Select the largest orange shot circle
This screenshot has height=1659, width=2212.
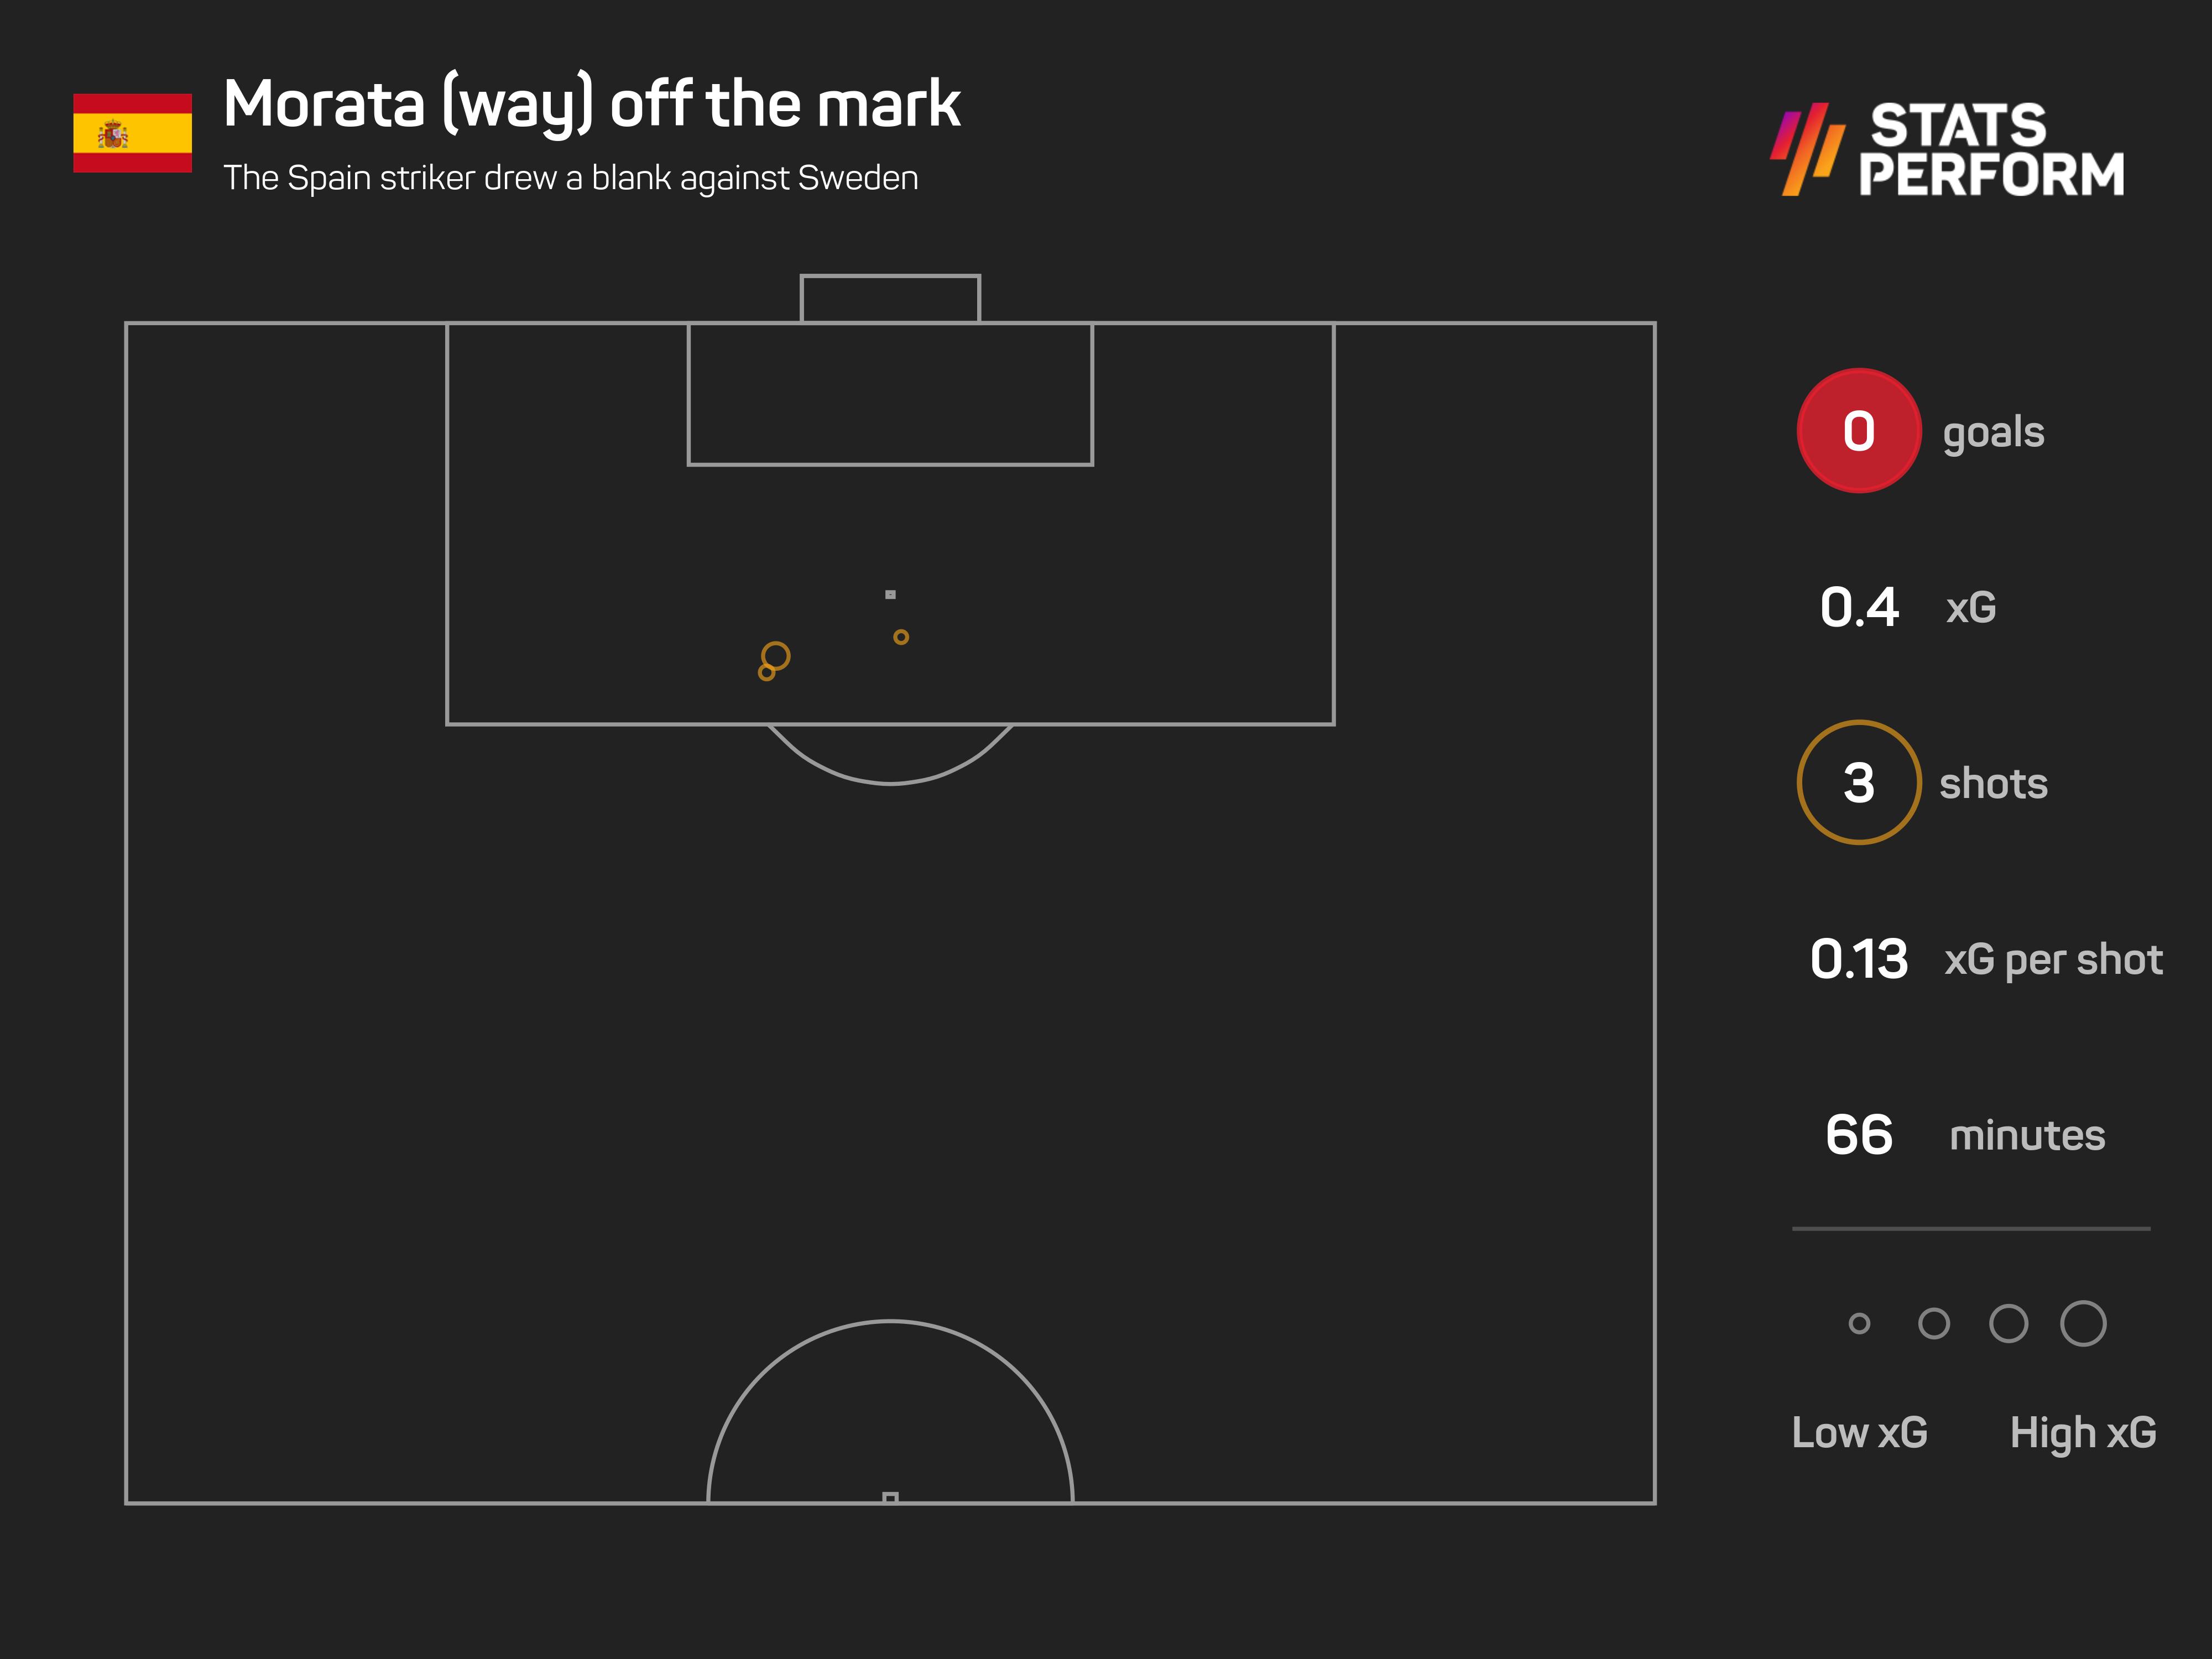click(x=775, y=656)
